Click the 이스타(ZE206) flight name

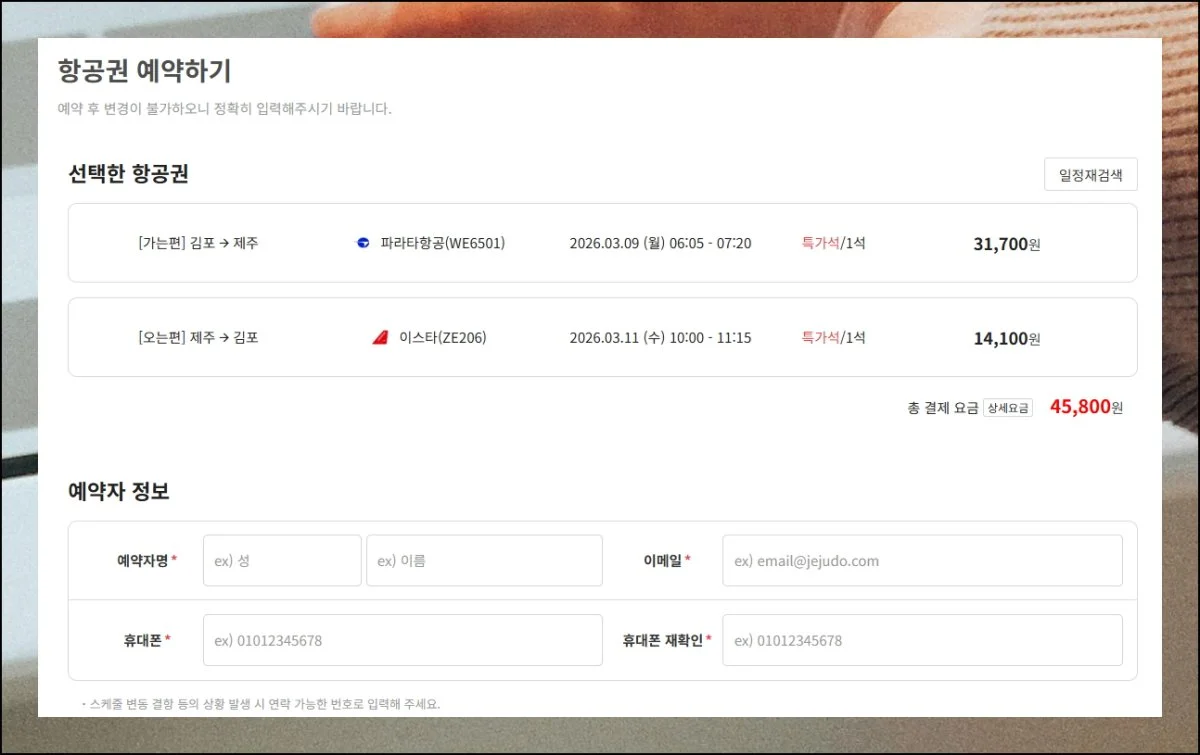(442, 338)
